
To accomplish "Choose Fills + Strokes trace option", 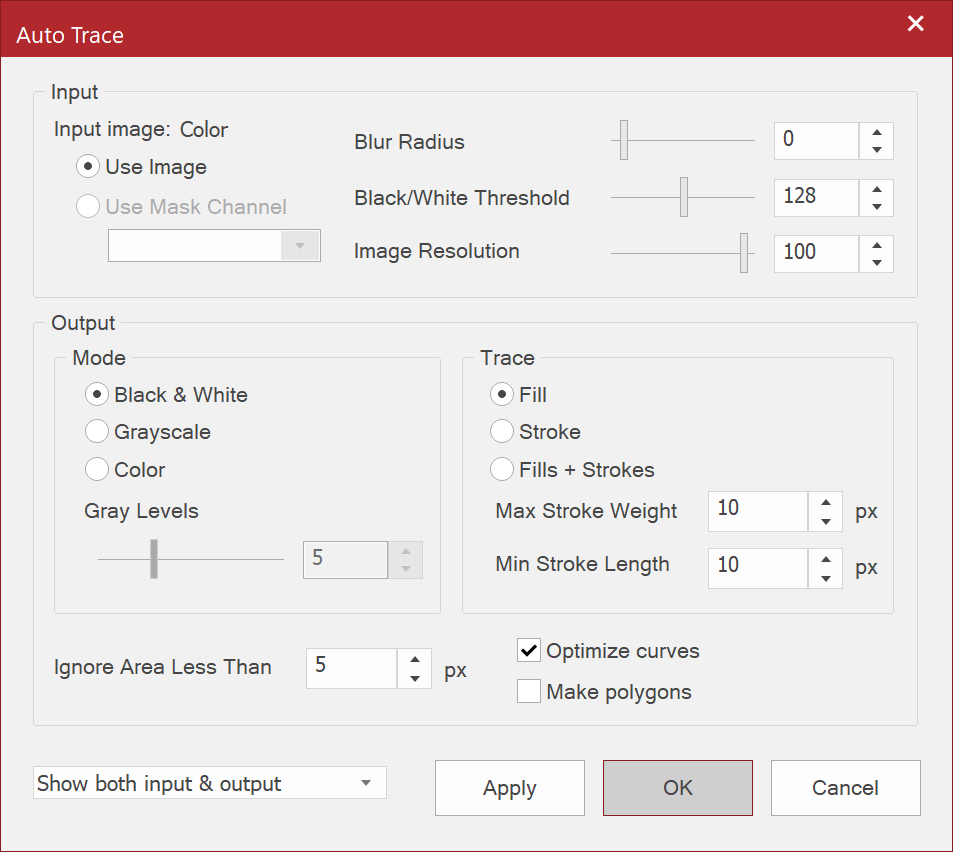I will [502, 469].
